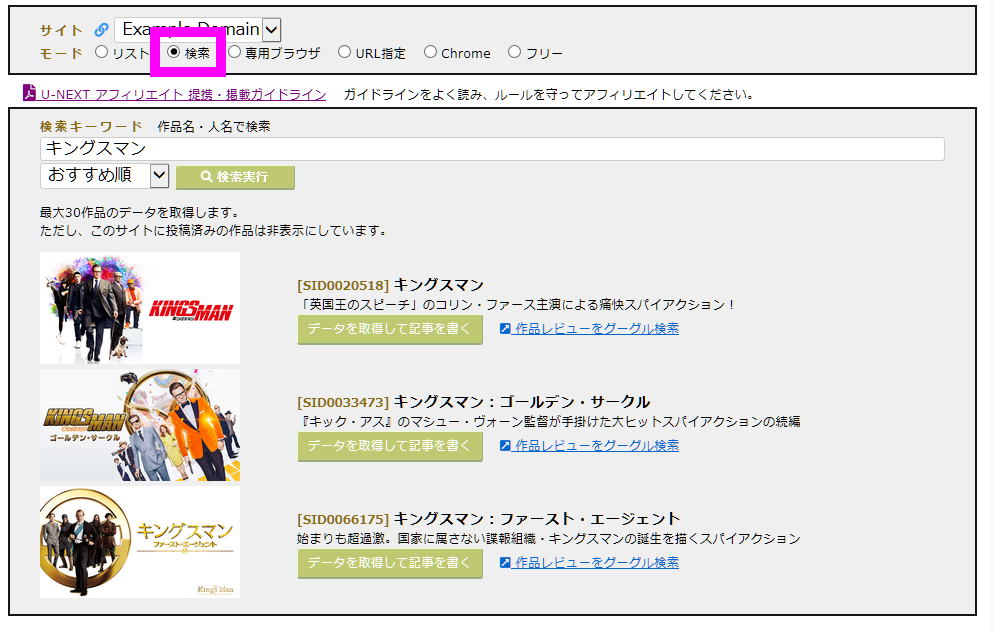This screenshot has width=993, height=631.
Task: Open U-NEXT アフィリエイト guideline link
Action: (183, 95)
